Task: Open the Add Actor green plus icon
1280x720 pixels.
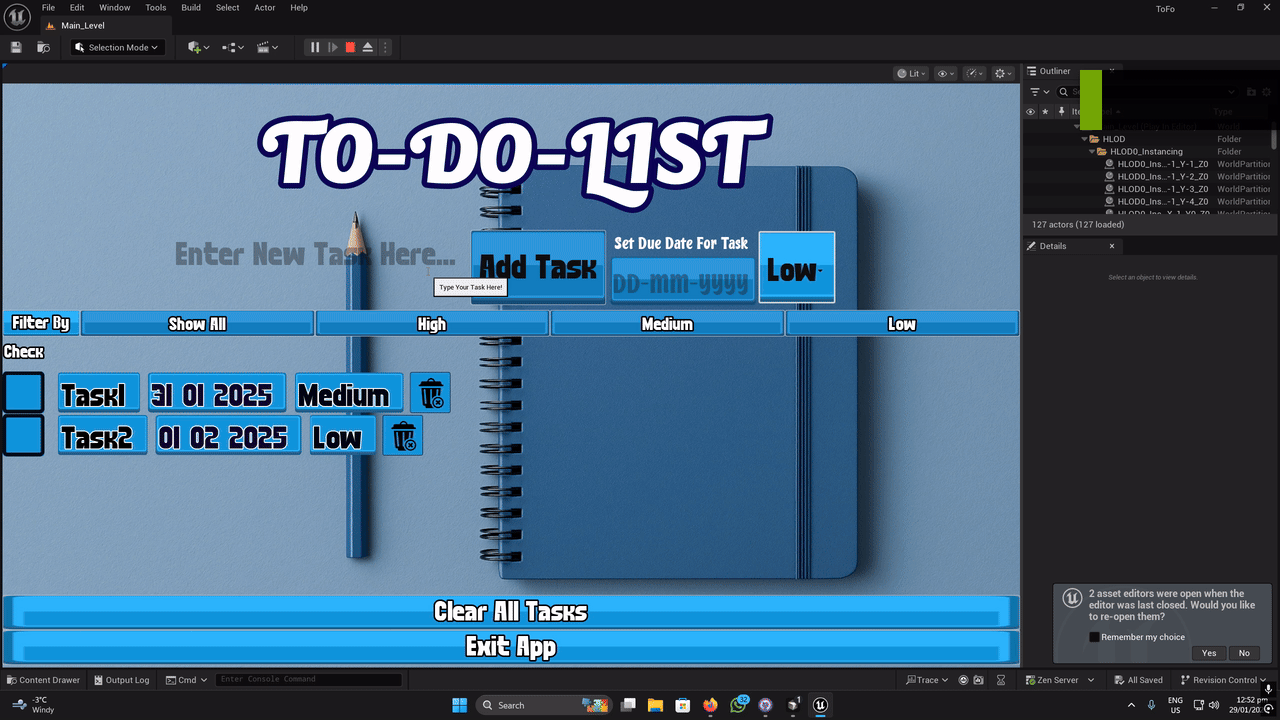Action: [x=193, y=47]
